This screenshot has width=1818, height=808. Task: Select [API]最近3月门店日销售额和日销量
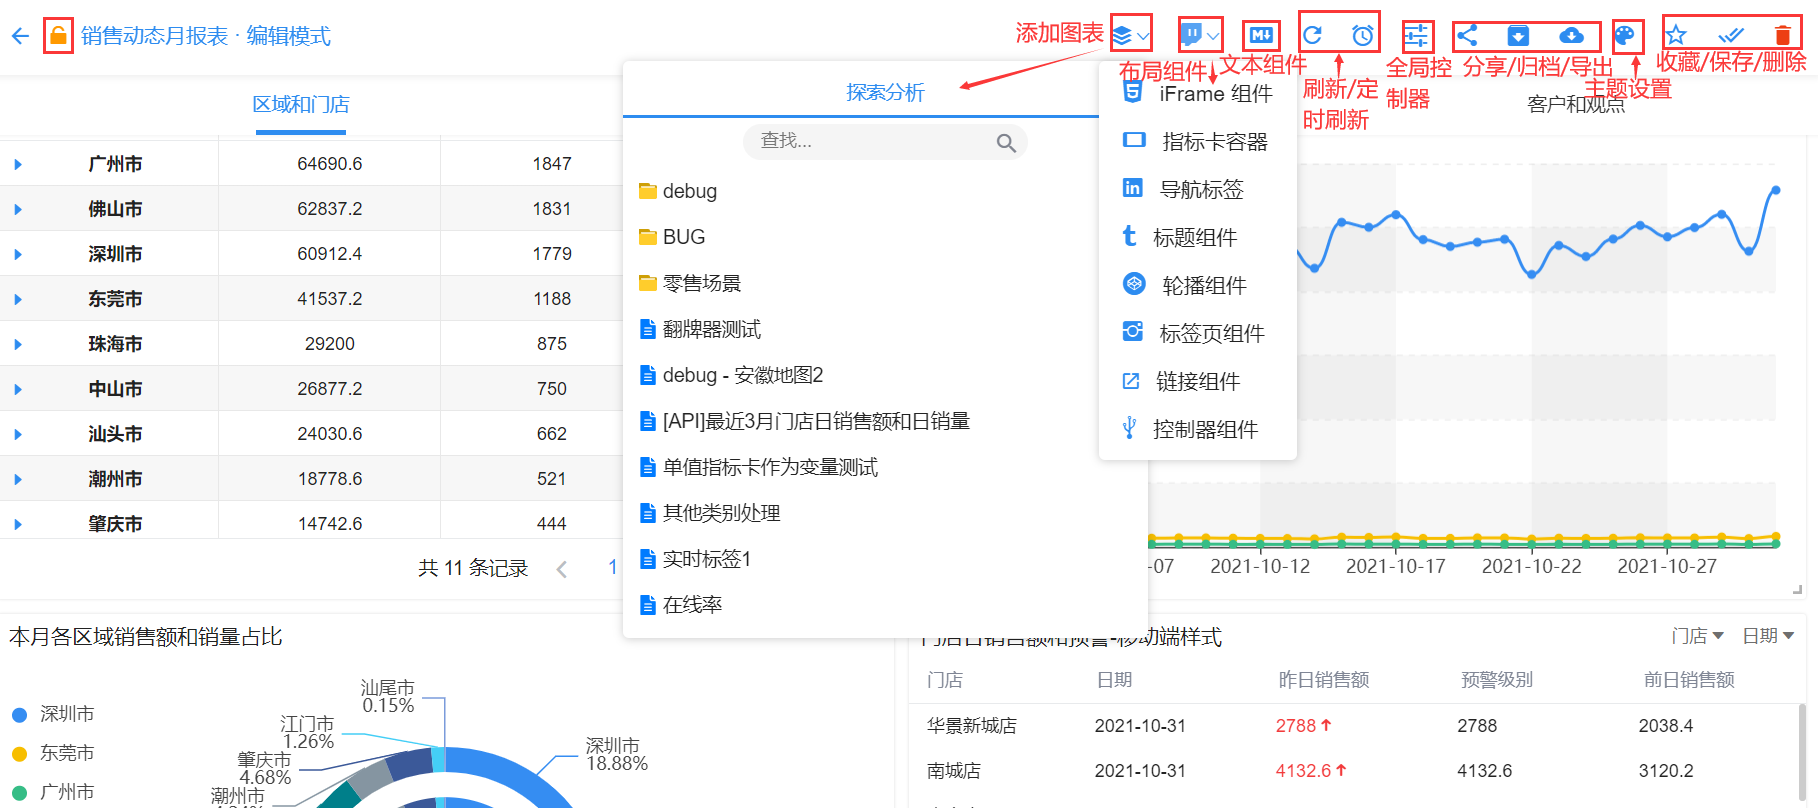coord(805,421)
